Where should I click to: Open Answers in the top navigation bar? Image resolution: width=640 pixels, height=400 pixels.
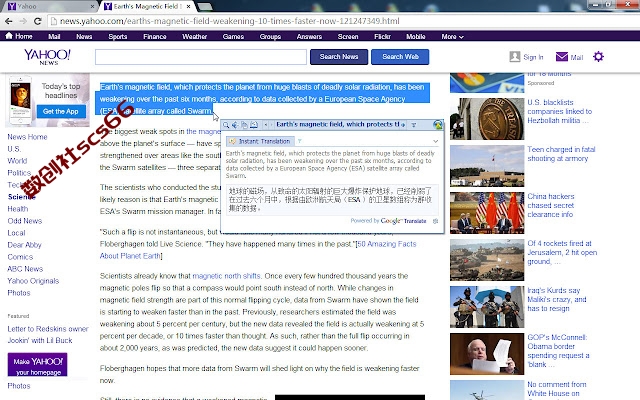tap(309, 36)
